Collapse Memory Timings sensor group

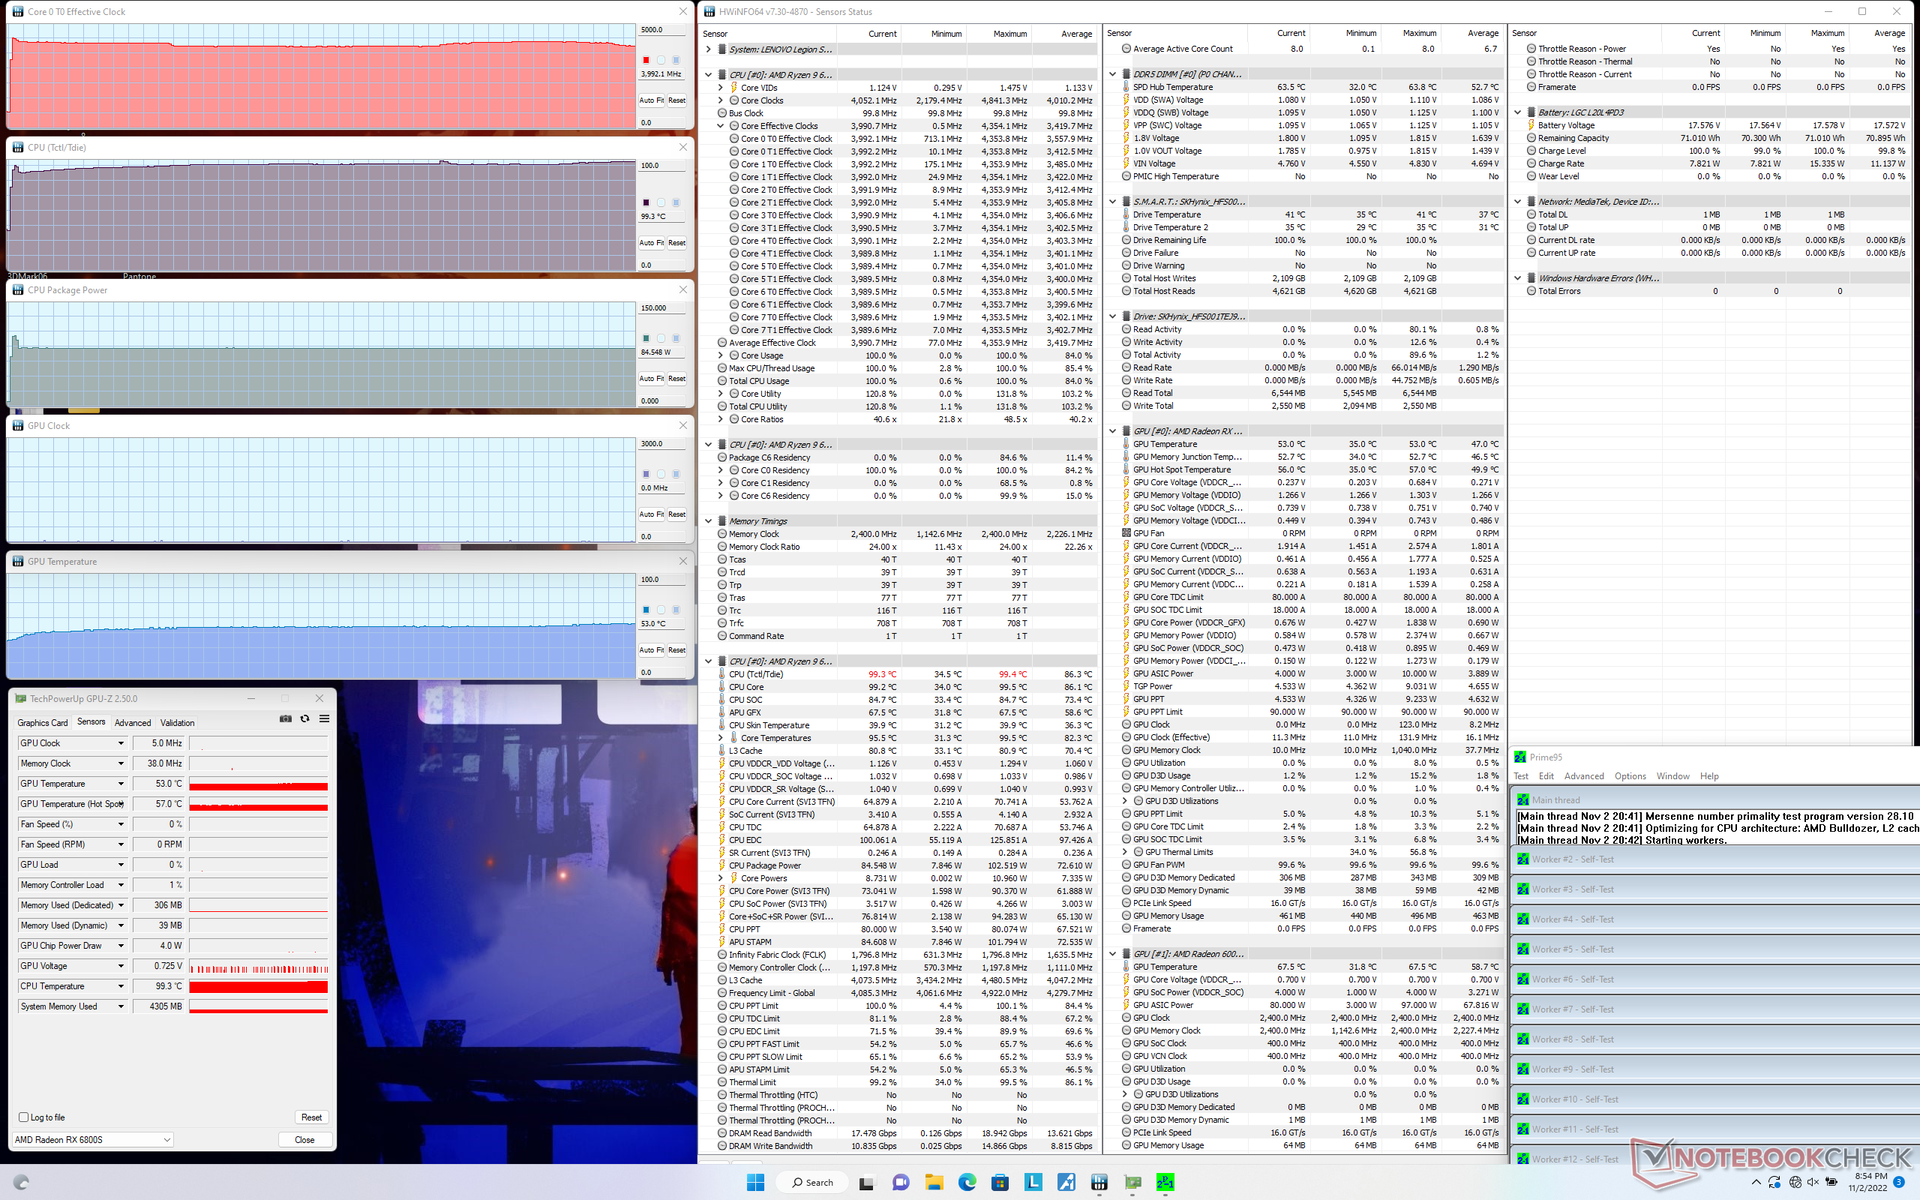[x=708, y=521]
